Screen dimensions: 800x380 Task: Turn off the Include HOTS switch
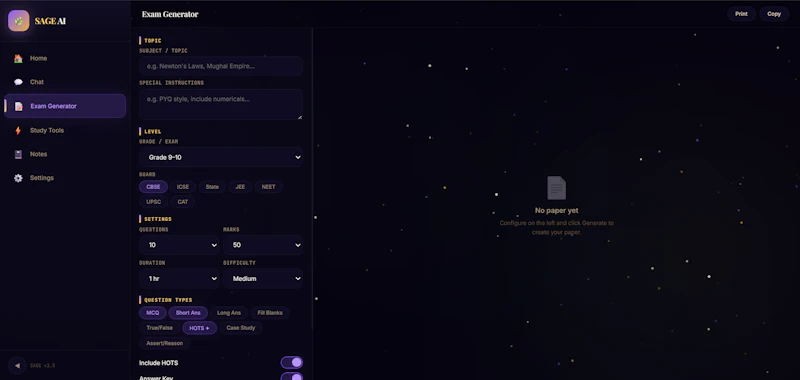click(x=292, y=363)
